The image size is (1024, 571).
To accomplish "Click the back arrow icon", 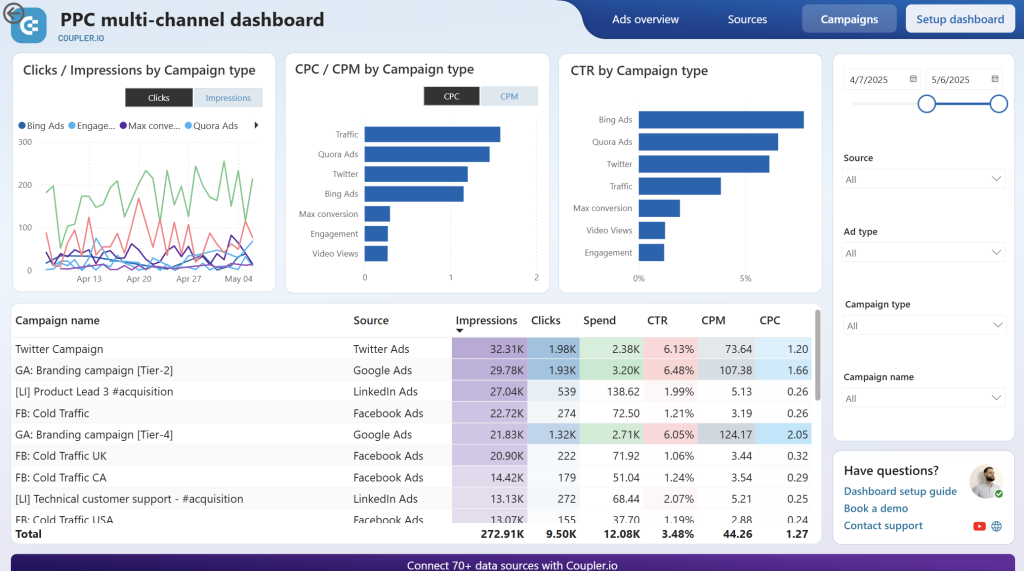I will [x=14, y=13].
